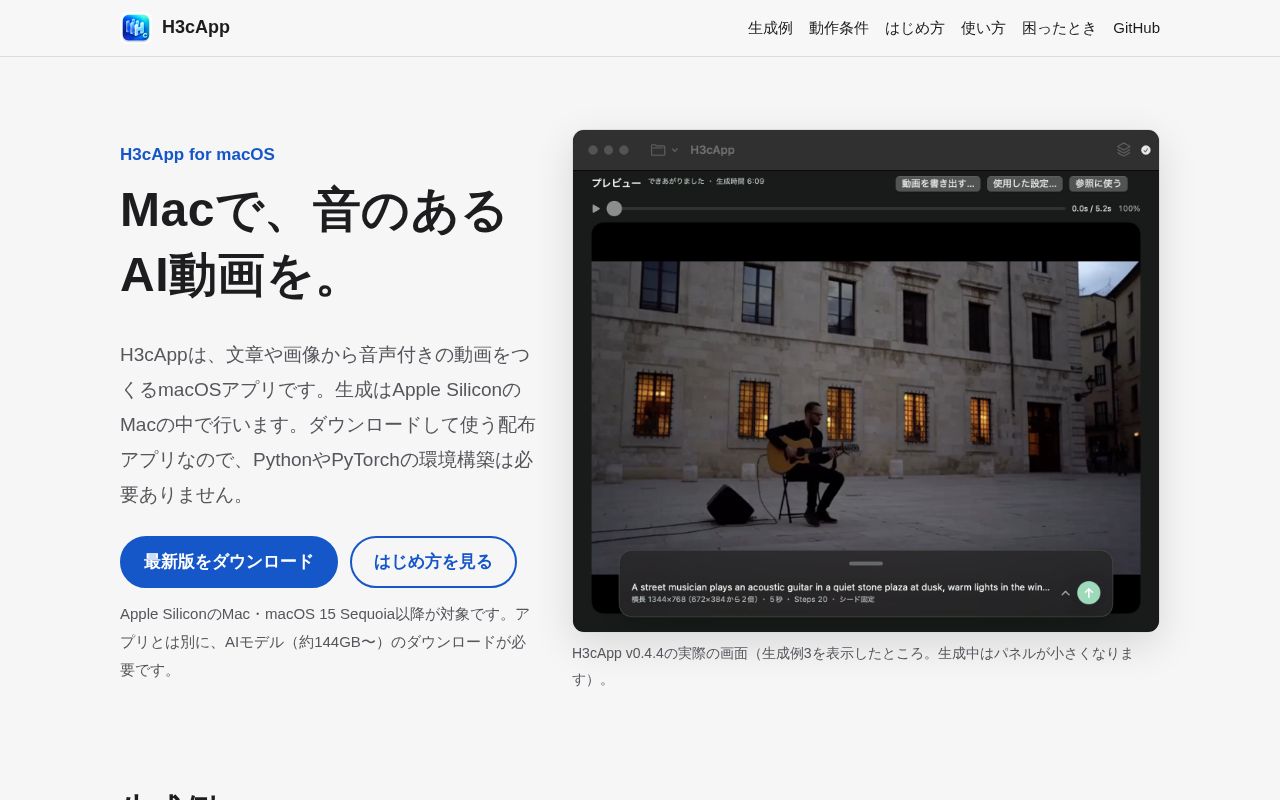
Task: Open the 使い方 nav item
Action: click(x=983, y=28)
